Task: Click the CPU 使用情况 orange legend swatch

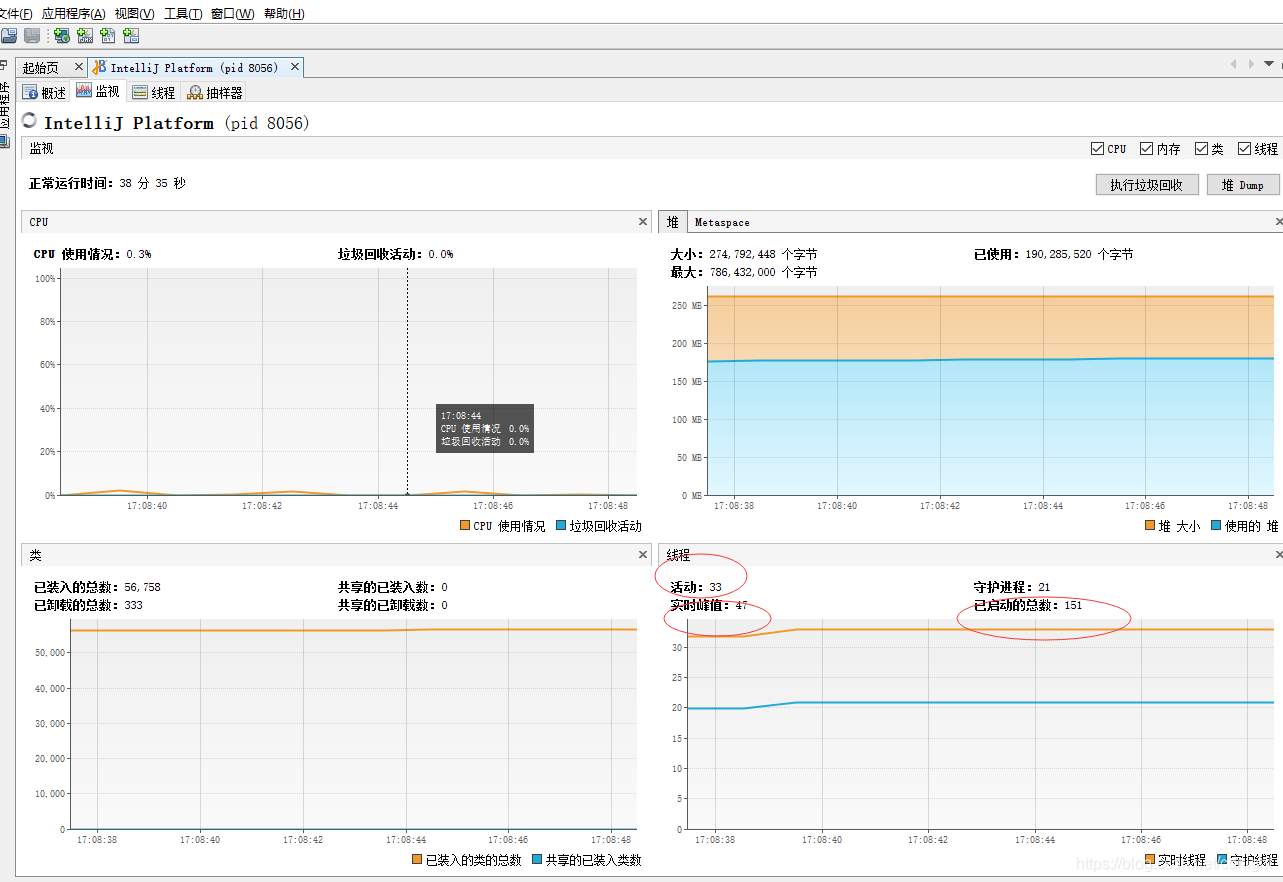Action: click(465, 525)
